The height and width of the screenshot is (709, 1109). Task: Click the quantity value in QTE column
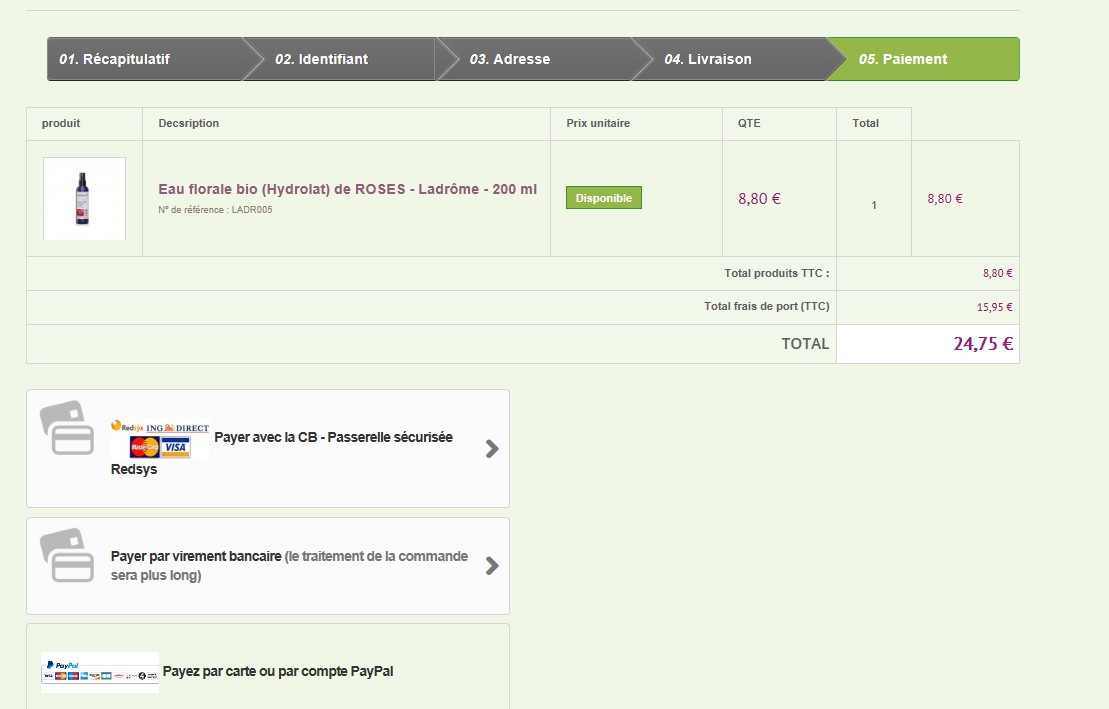coord(874,205)
